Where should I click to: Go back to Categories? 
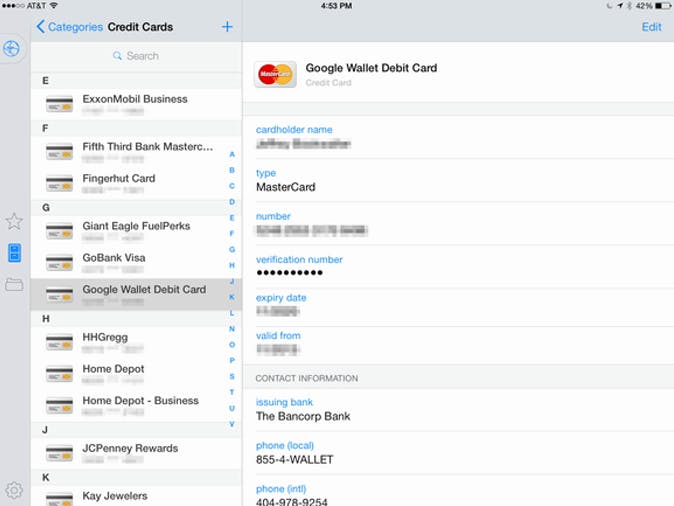[70, 27]
